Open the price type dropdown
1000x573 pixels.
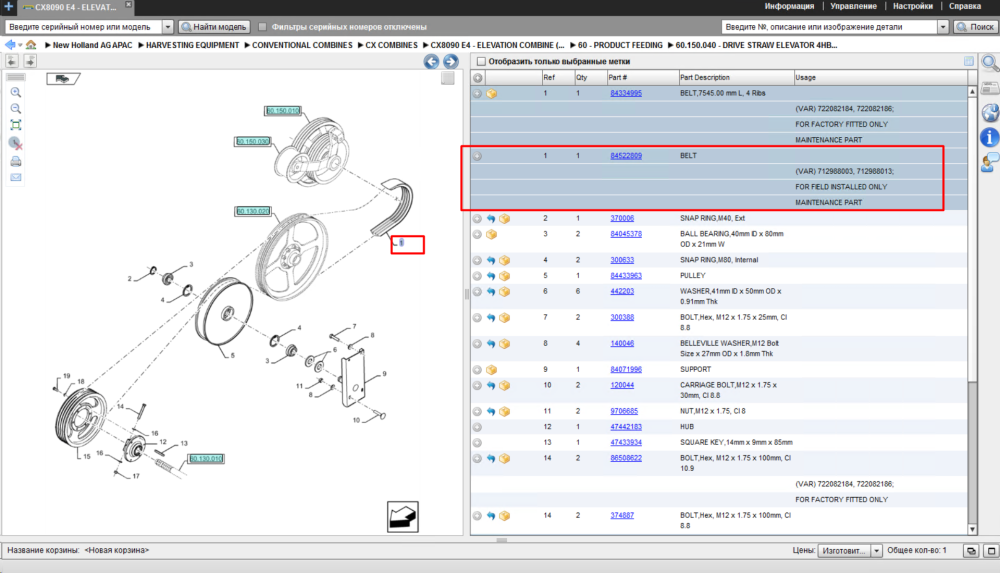(x=876, y=551)
